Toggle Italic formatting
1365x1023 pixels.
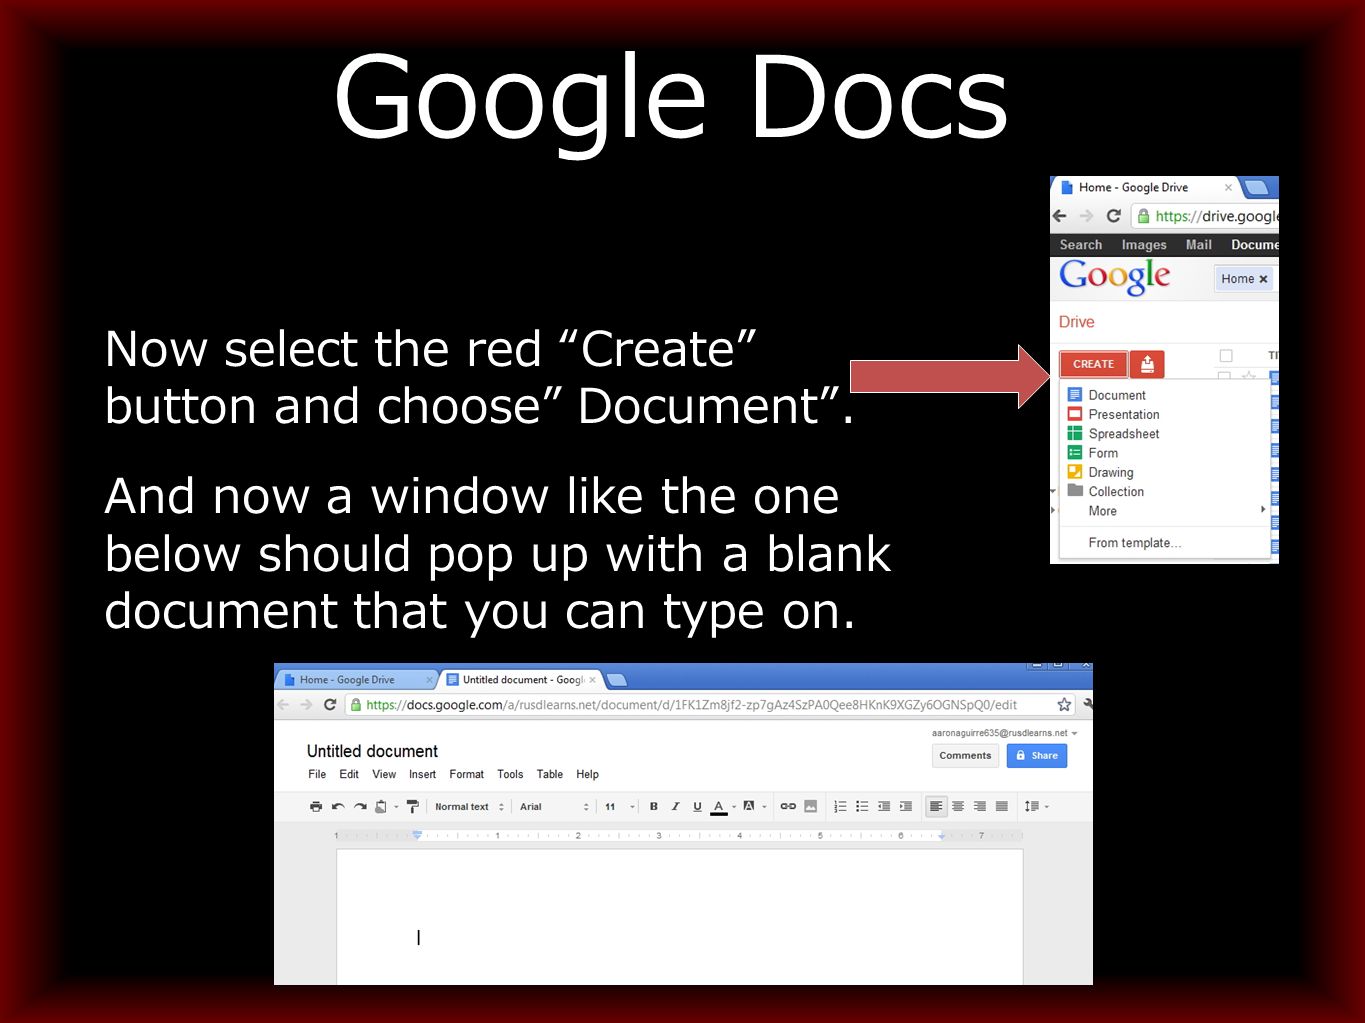coord(675,806)
